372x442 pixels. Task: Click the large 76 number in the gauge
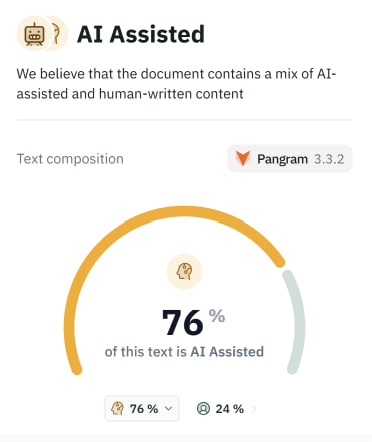pyautogui.click(x=183, y=322)
